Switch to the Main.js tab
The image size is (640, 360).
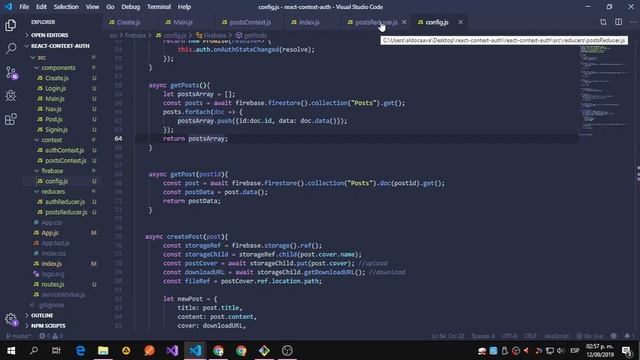coord(182,22)
